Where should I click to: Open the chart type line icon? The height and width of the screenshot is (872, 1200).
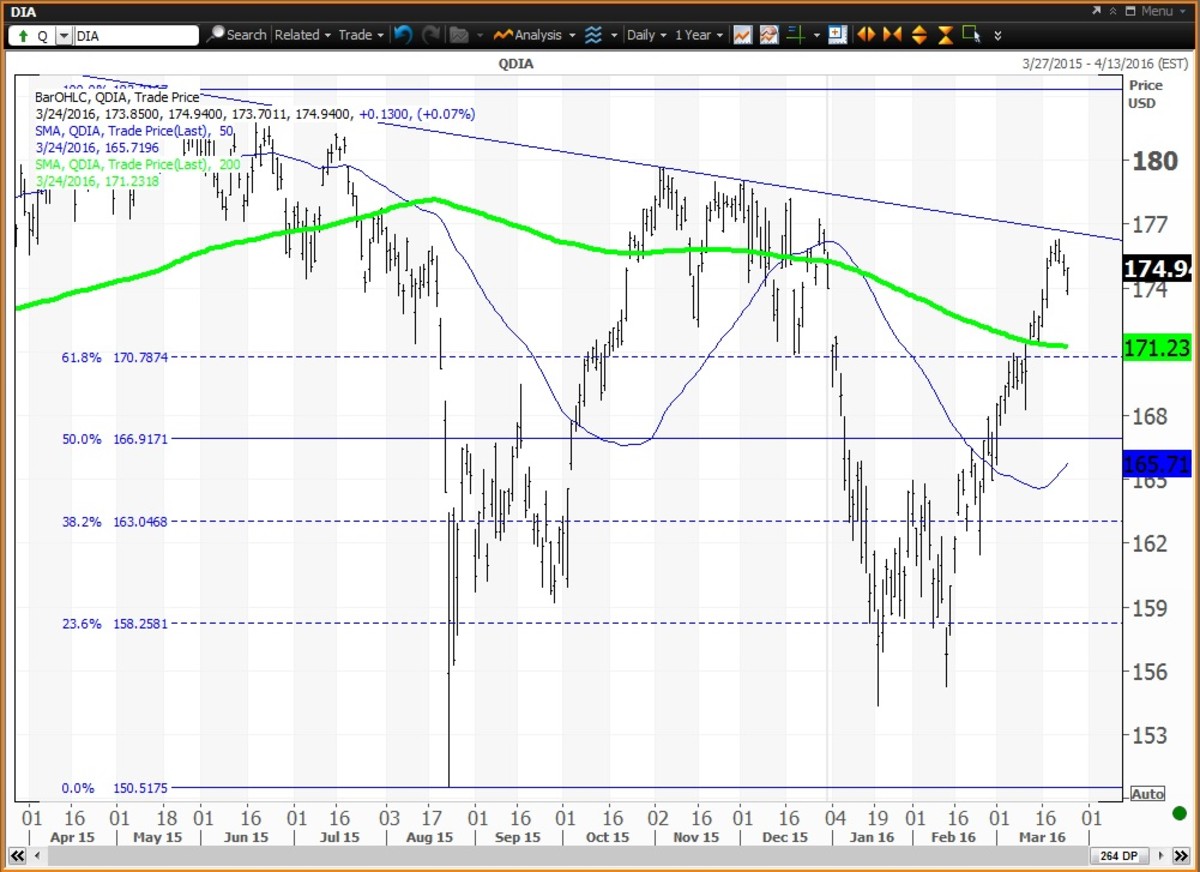point(742,35)
